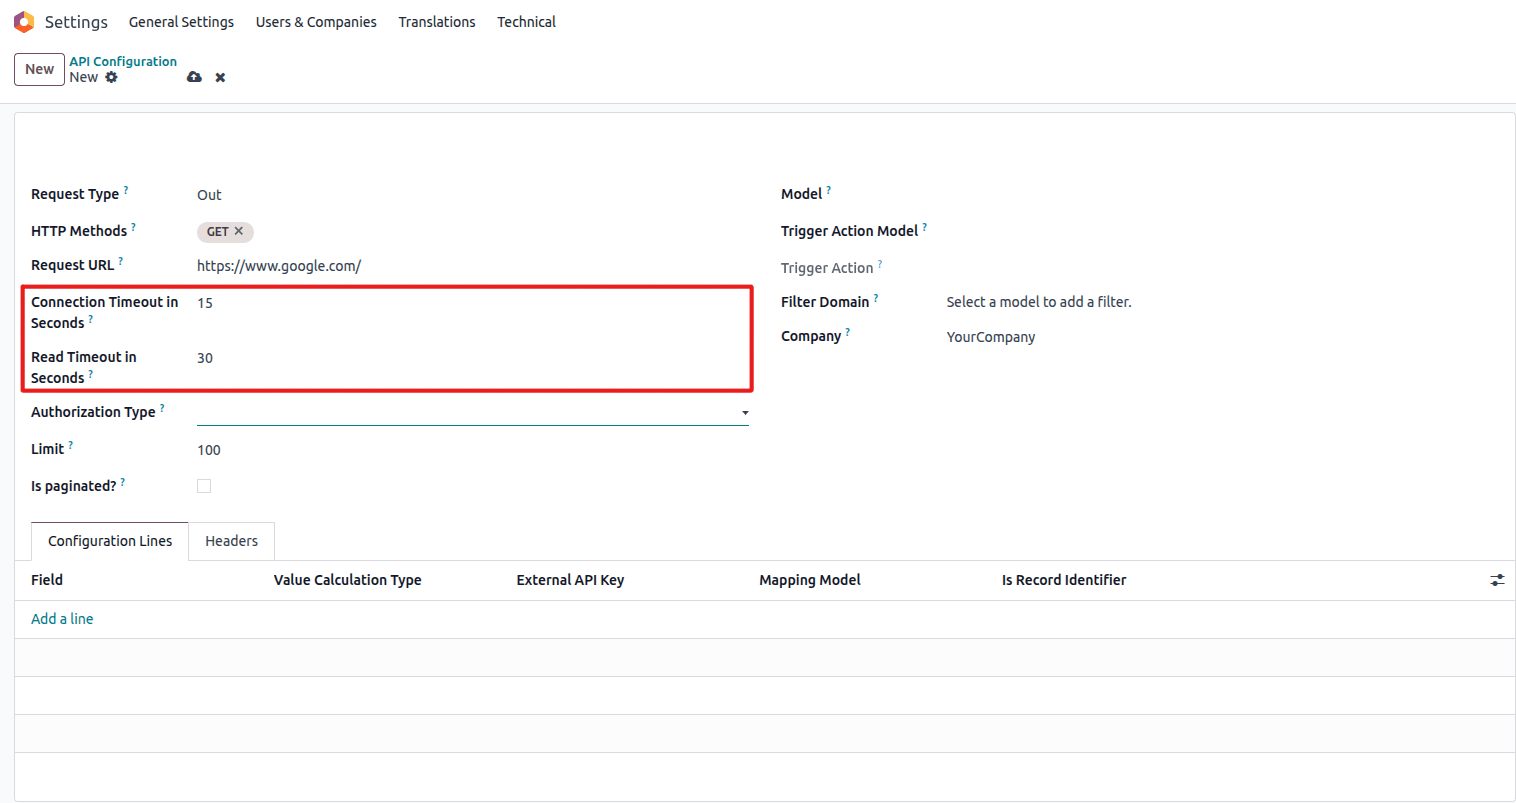The height and width of the screenshot is (803, 1516).
Task: Save record with the cloud upload icon
Action: (x=194, y=77)
